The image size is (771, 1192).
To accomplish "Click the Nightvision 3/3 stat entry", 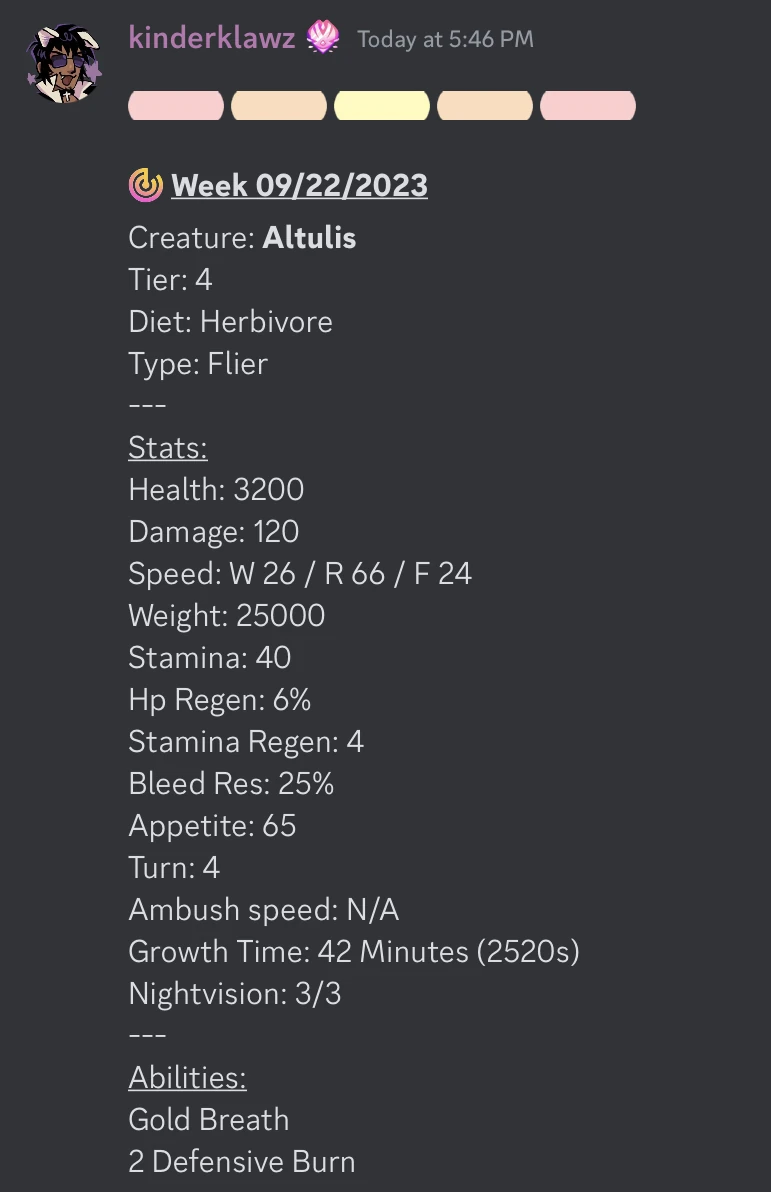I will pyautogui.click(x=237, y=993).
